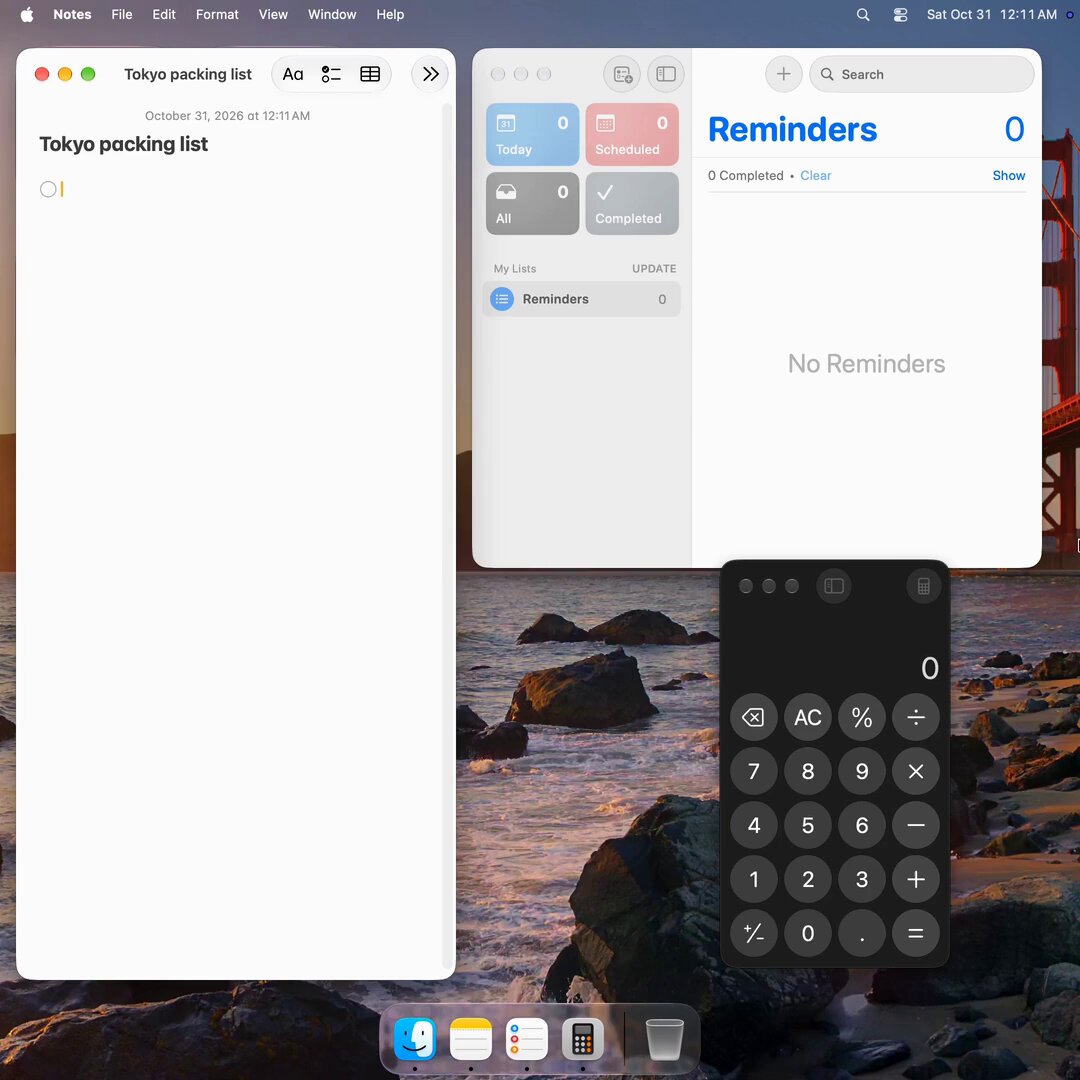Screen dimensions: 1080x1080
Task: Expand hidden Notes toolbar items with double chevron
Action: 430,74
